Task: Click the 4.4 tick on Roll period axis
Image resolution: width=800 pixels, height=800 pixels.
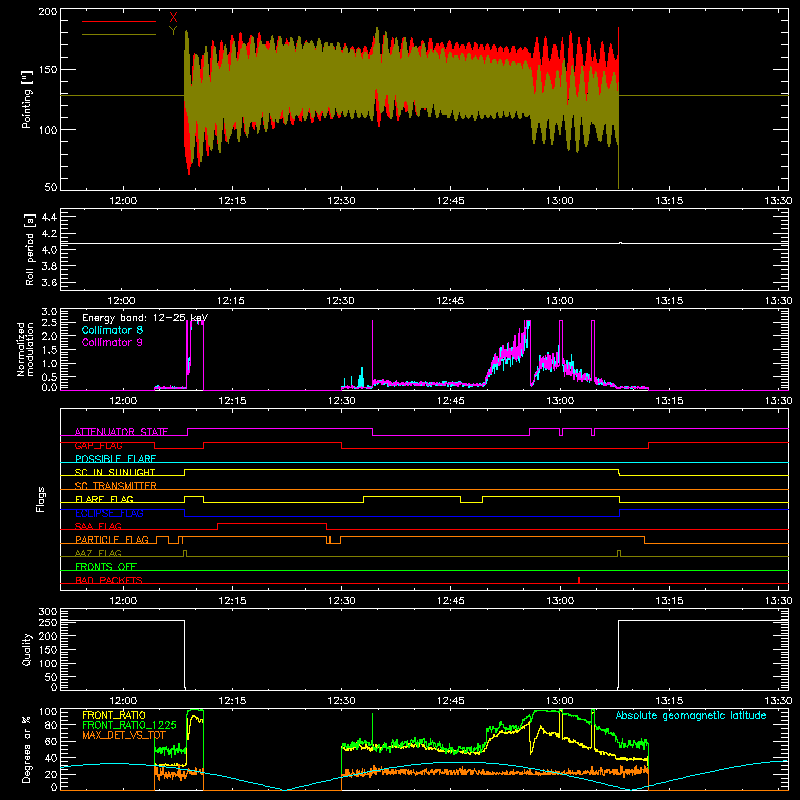Action: tap(49, 217)
